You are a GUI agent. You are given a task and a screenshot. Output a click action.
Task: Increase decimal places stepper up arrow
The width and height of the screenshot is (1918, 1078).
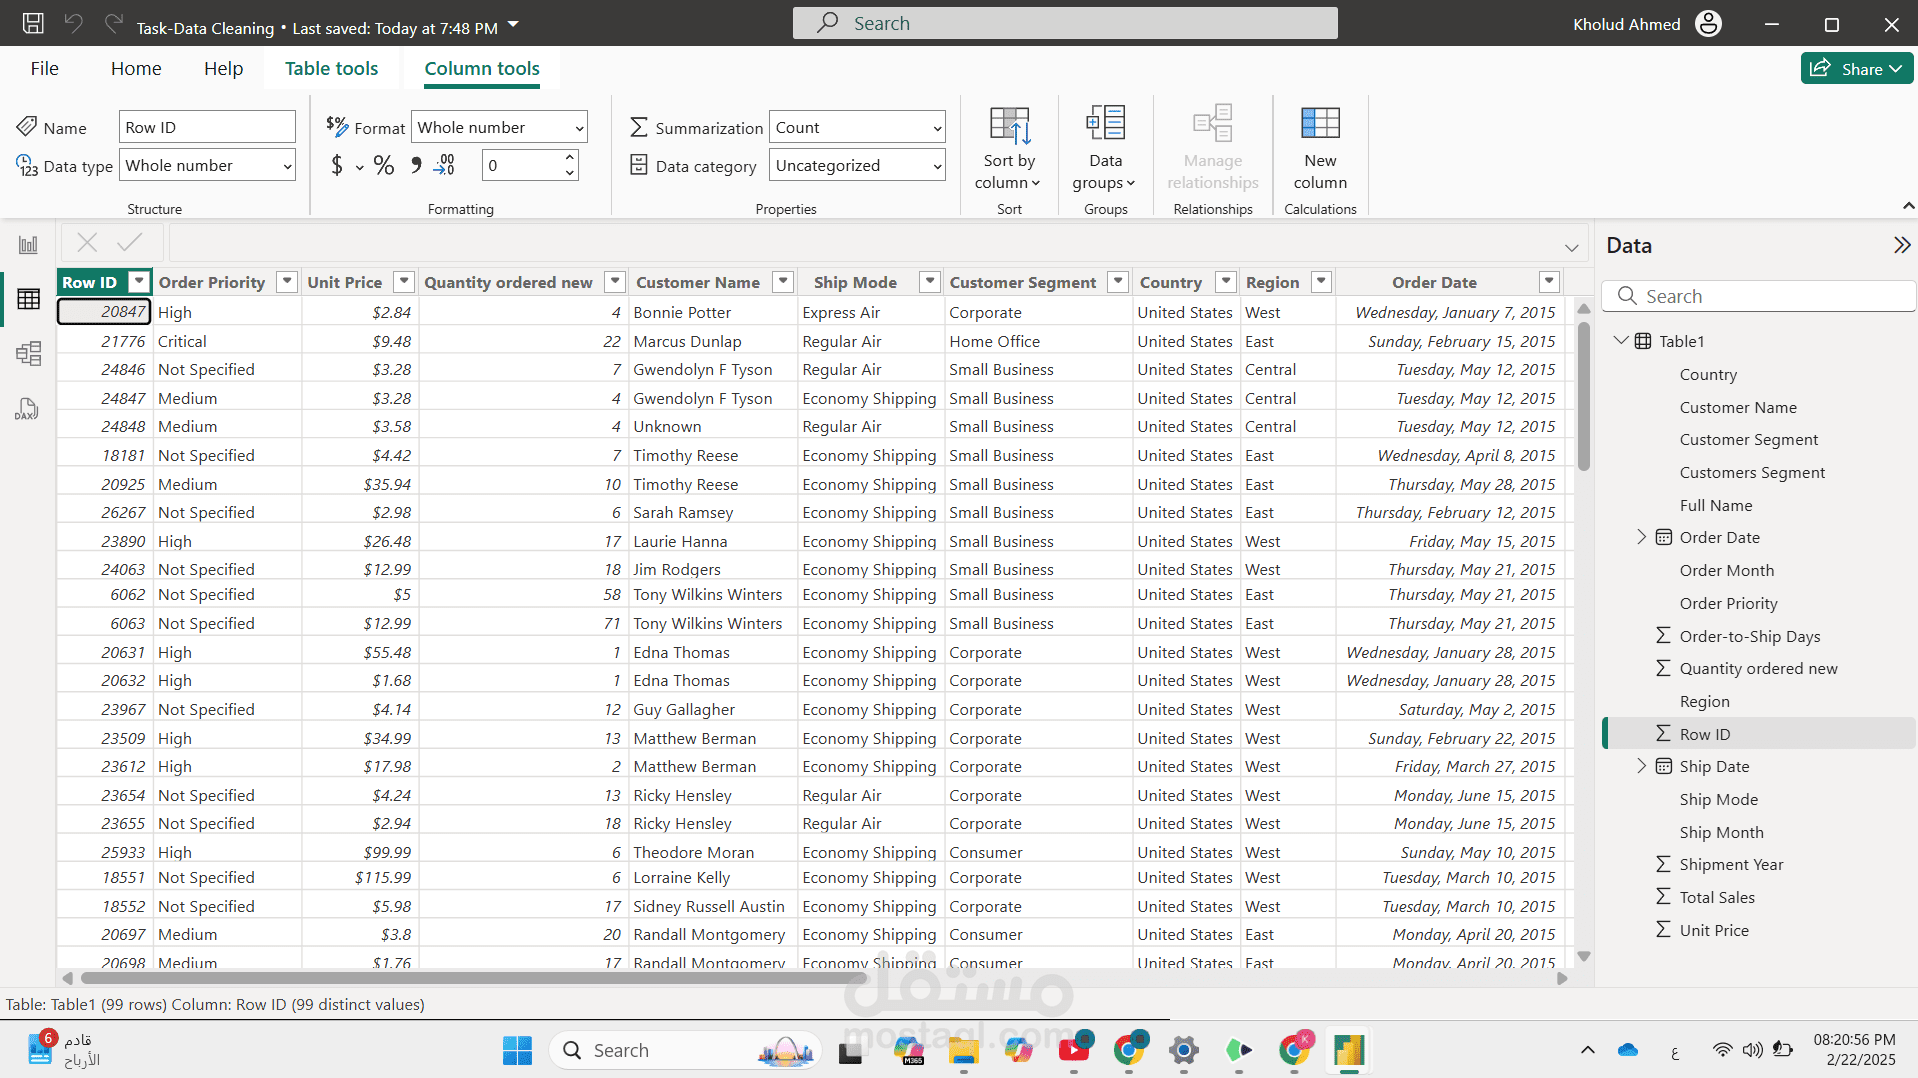click(570, 157)
